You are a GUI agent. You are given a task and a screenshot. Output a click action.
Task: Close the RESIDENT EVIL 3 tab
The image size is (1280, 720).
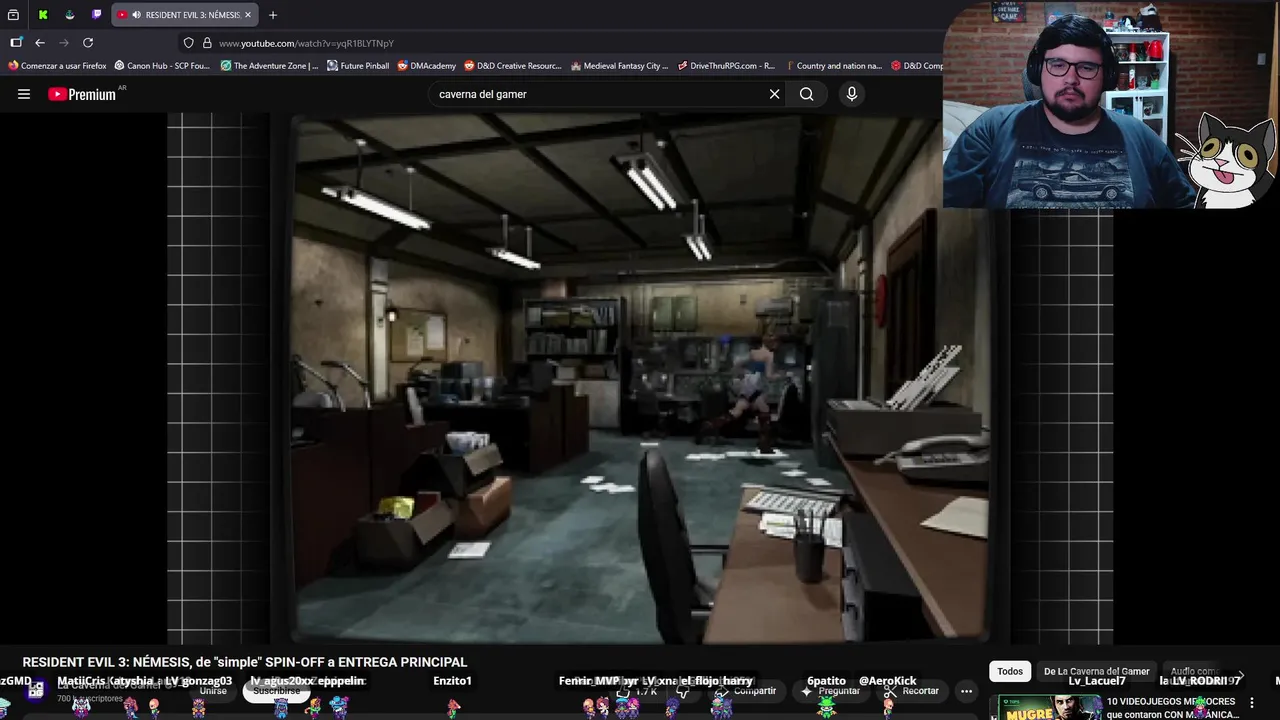(x=248, y=15)
